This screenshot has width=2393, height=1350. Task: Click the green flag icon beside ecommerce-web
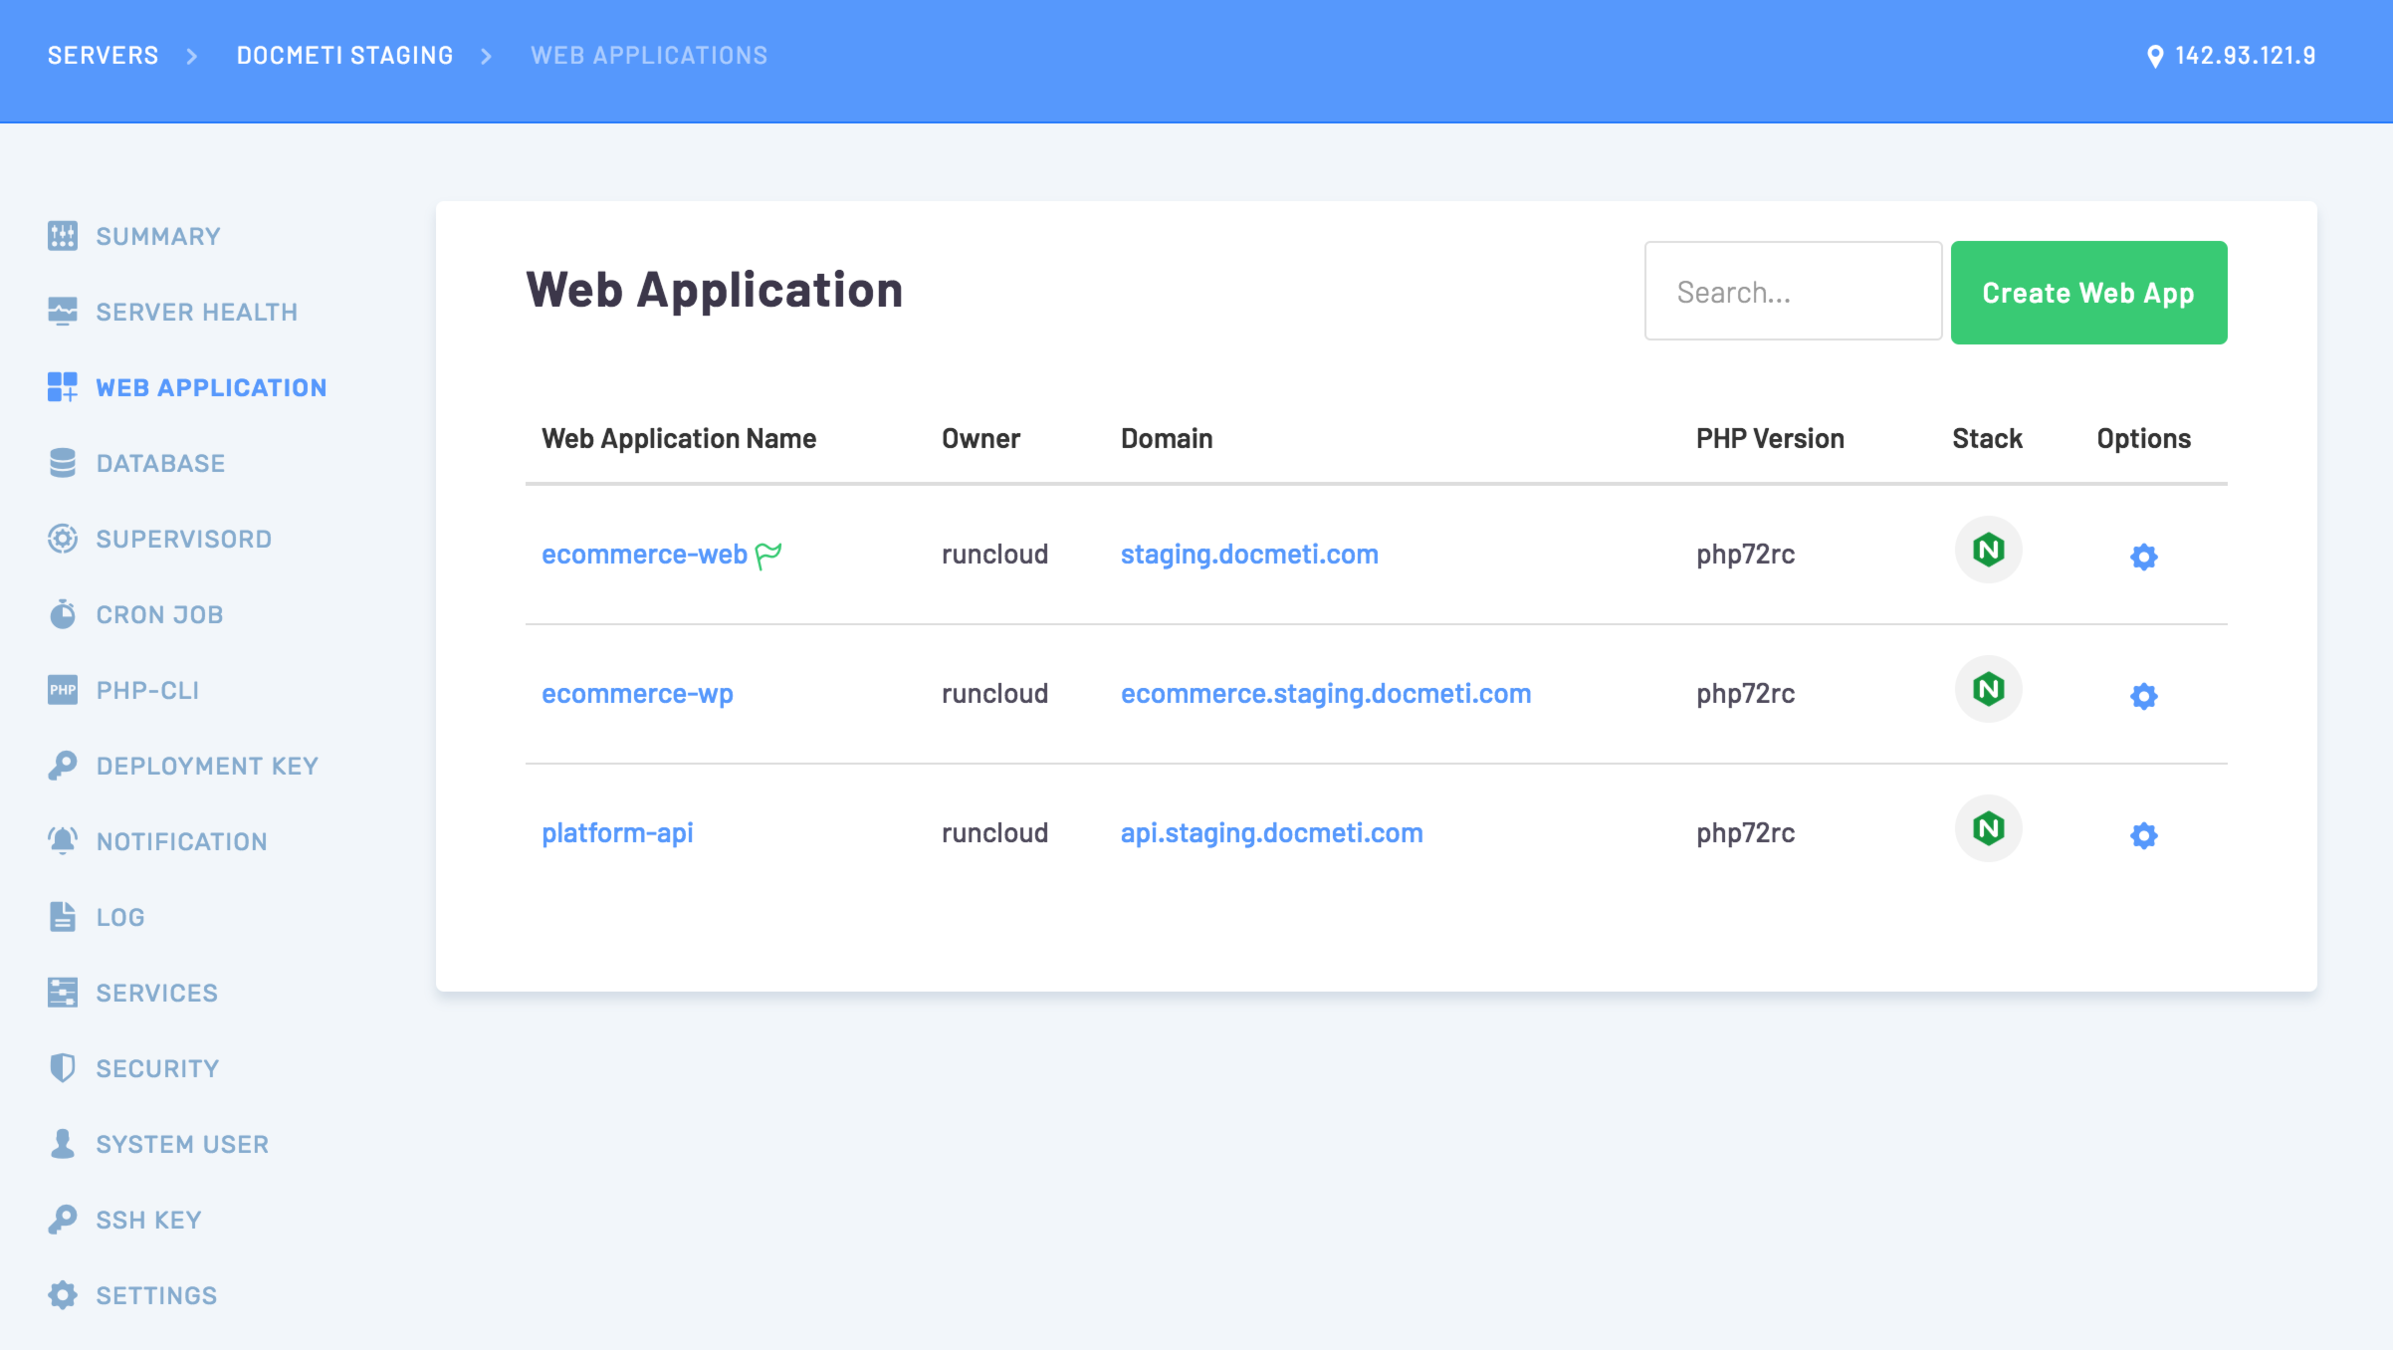(768, 555)
